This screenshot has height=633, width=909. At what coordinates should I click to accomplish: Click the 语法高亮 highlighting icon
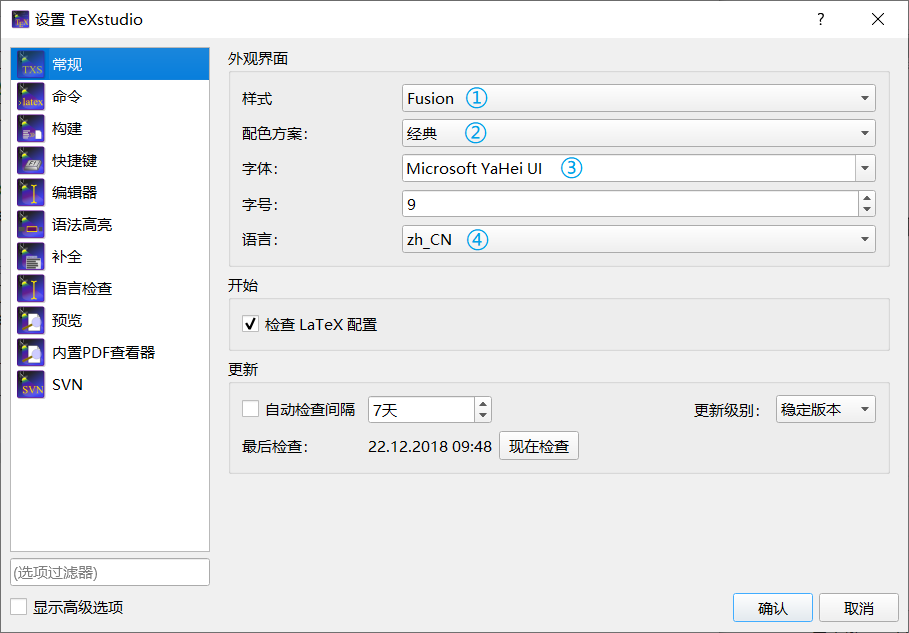pos(31,224)
